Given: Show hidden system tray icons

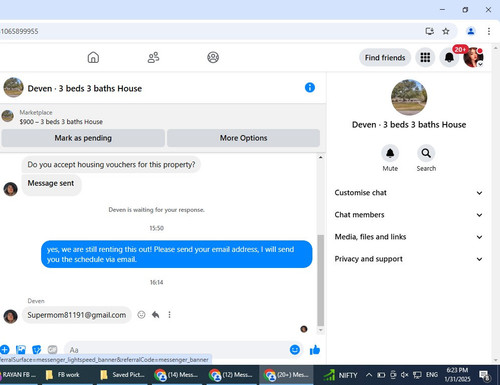Looking at the screenshot, I should coord(369,375).
